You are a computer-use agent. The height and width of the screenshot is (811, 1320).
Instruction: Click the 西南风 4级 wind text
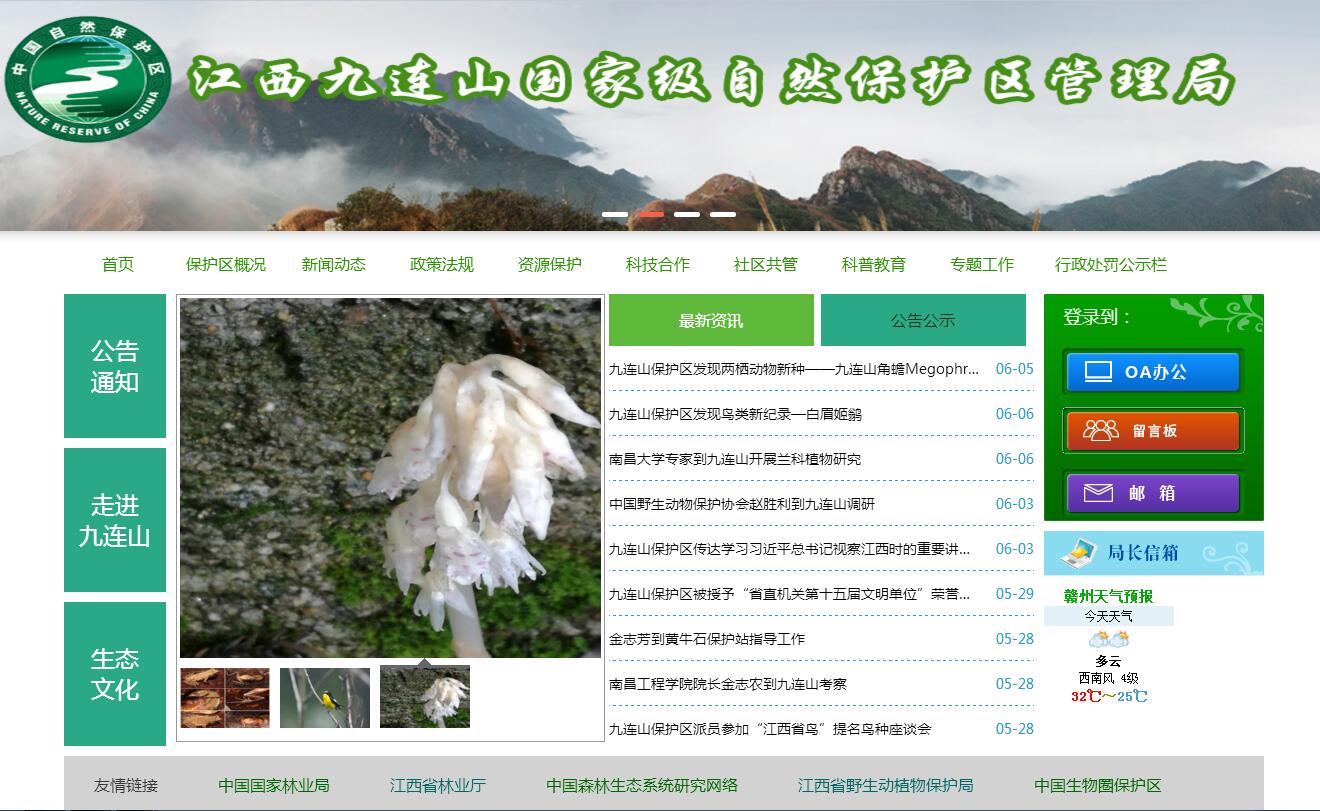[x=1108, y=678]
